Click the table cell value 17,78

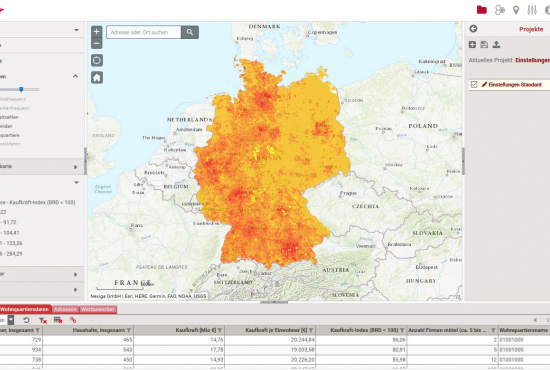(217, 350)
